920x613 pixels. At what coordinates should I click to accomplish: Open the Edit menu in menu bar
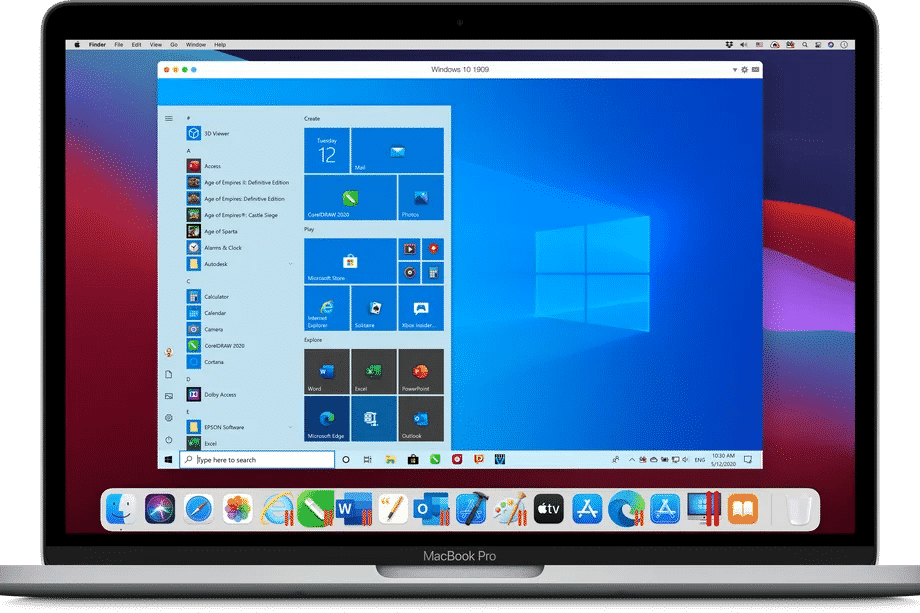tap(136, 45)
